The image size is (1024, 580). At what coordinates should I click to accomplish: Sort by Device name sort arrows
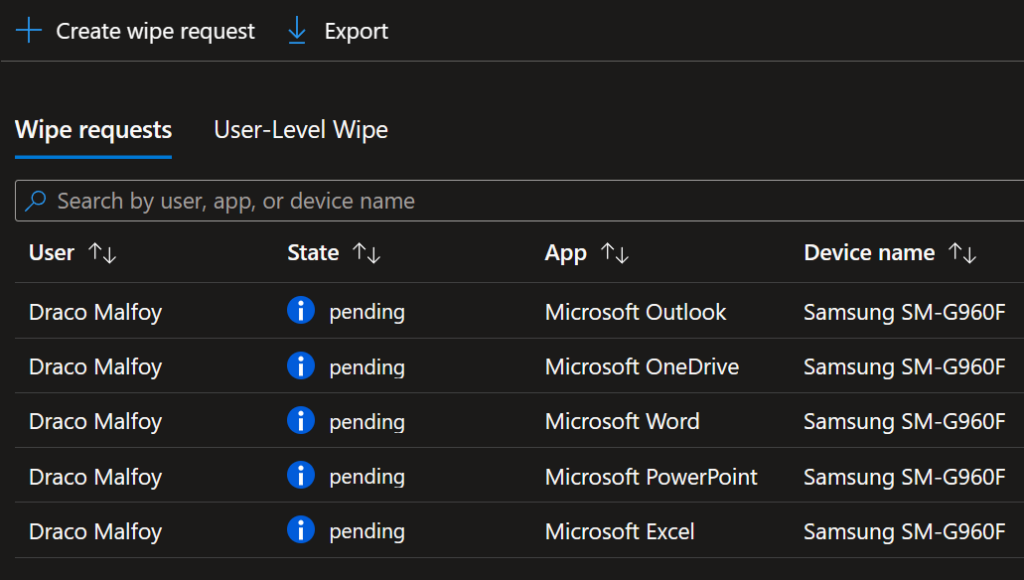(x=962, y=253)
